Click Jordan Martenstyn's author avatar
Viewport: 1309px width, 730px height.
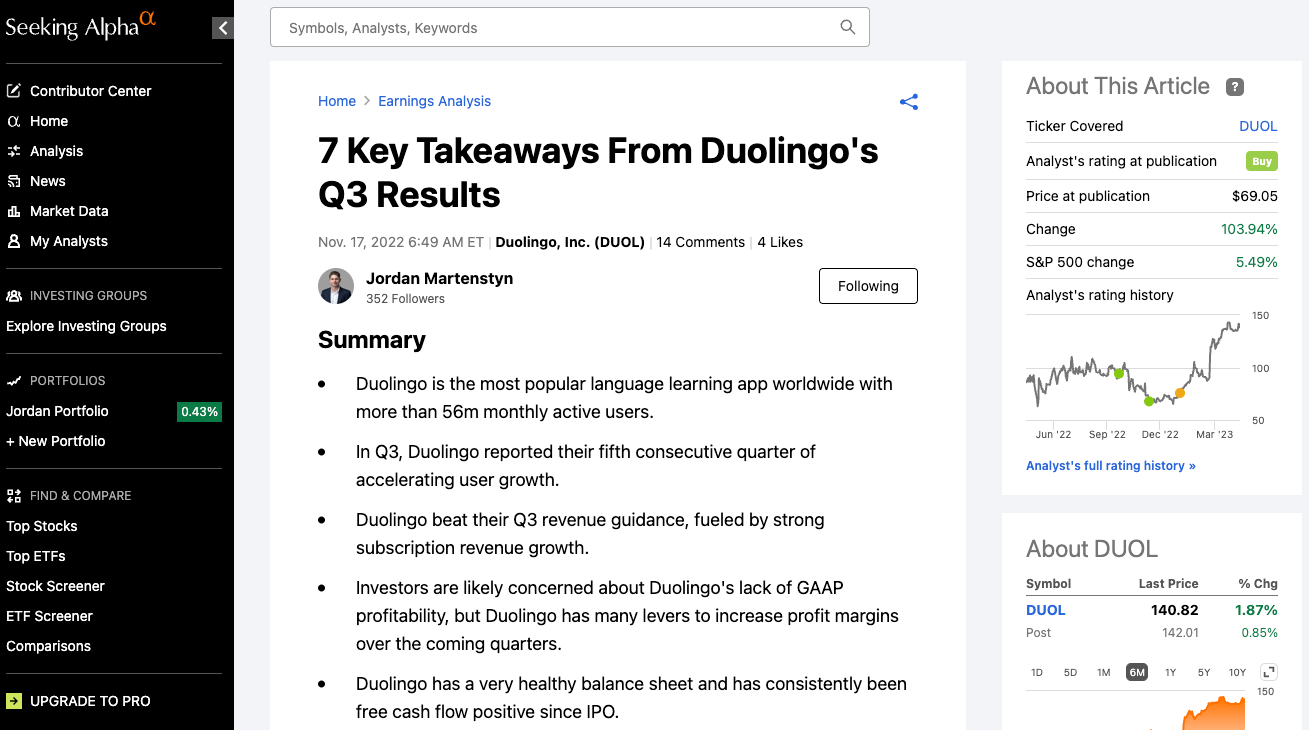point(336,286)
